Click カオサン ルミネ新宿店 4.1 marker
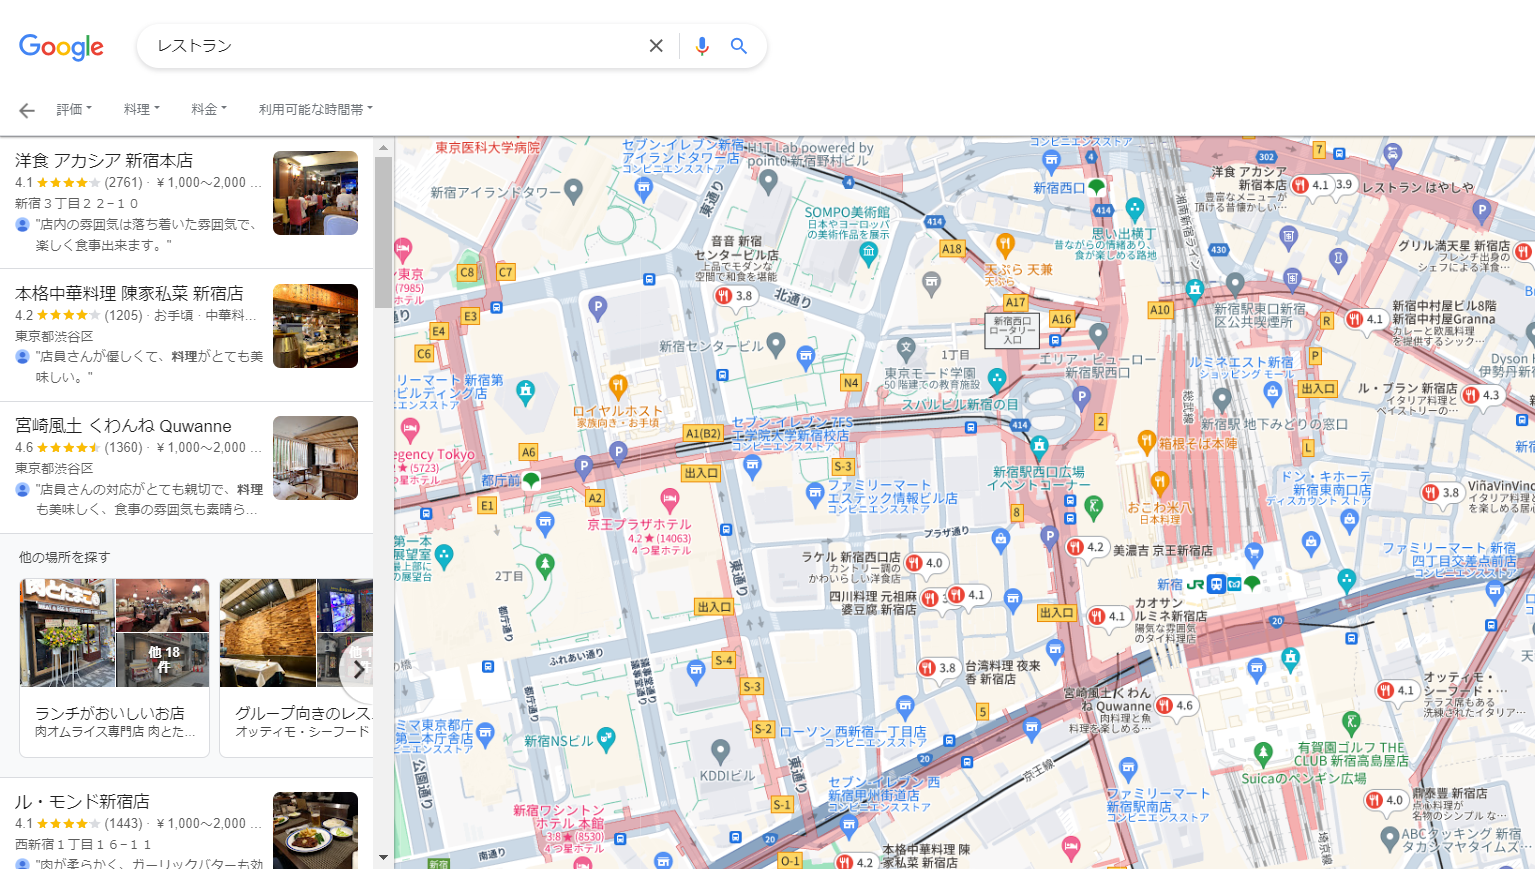The height and width of the screenshot is (869, 1535). coord(1107,616)
